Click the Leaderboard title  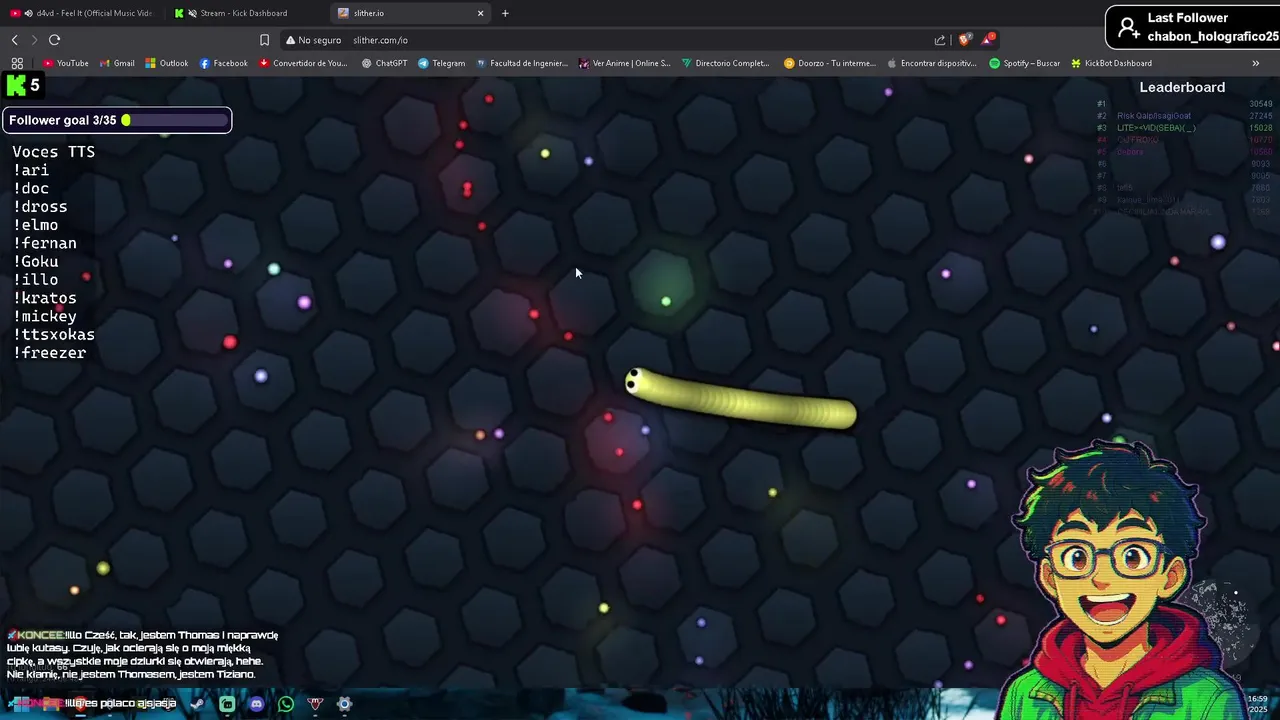[x=1182, y=87]
